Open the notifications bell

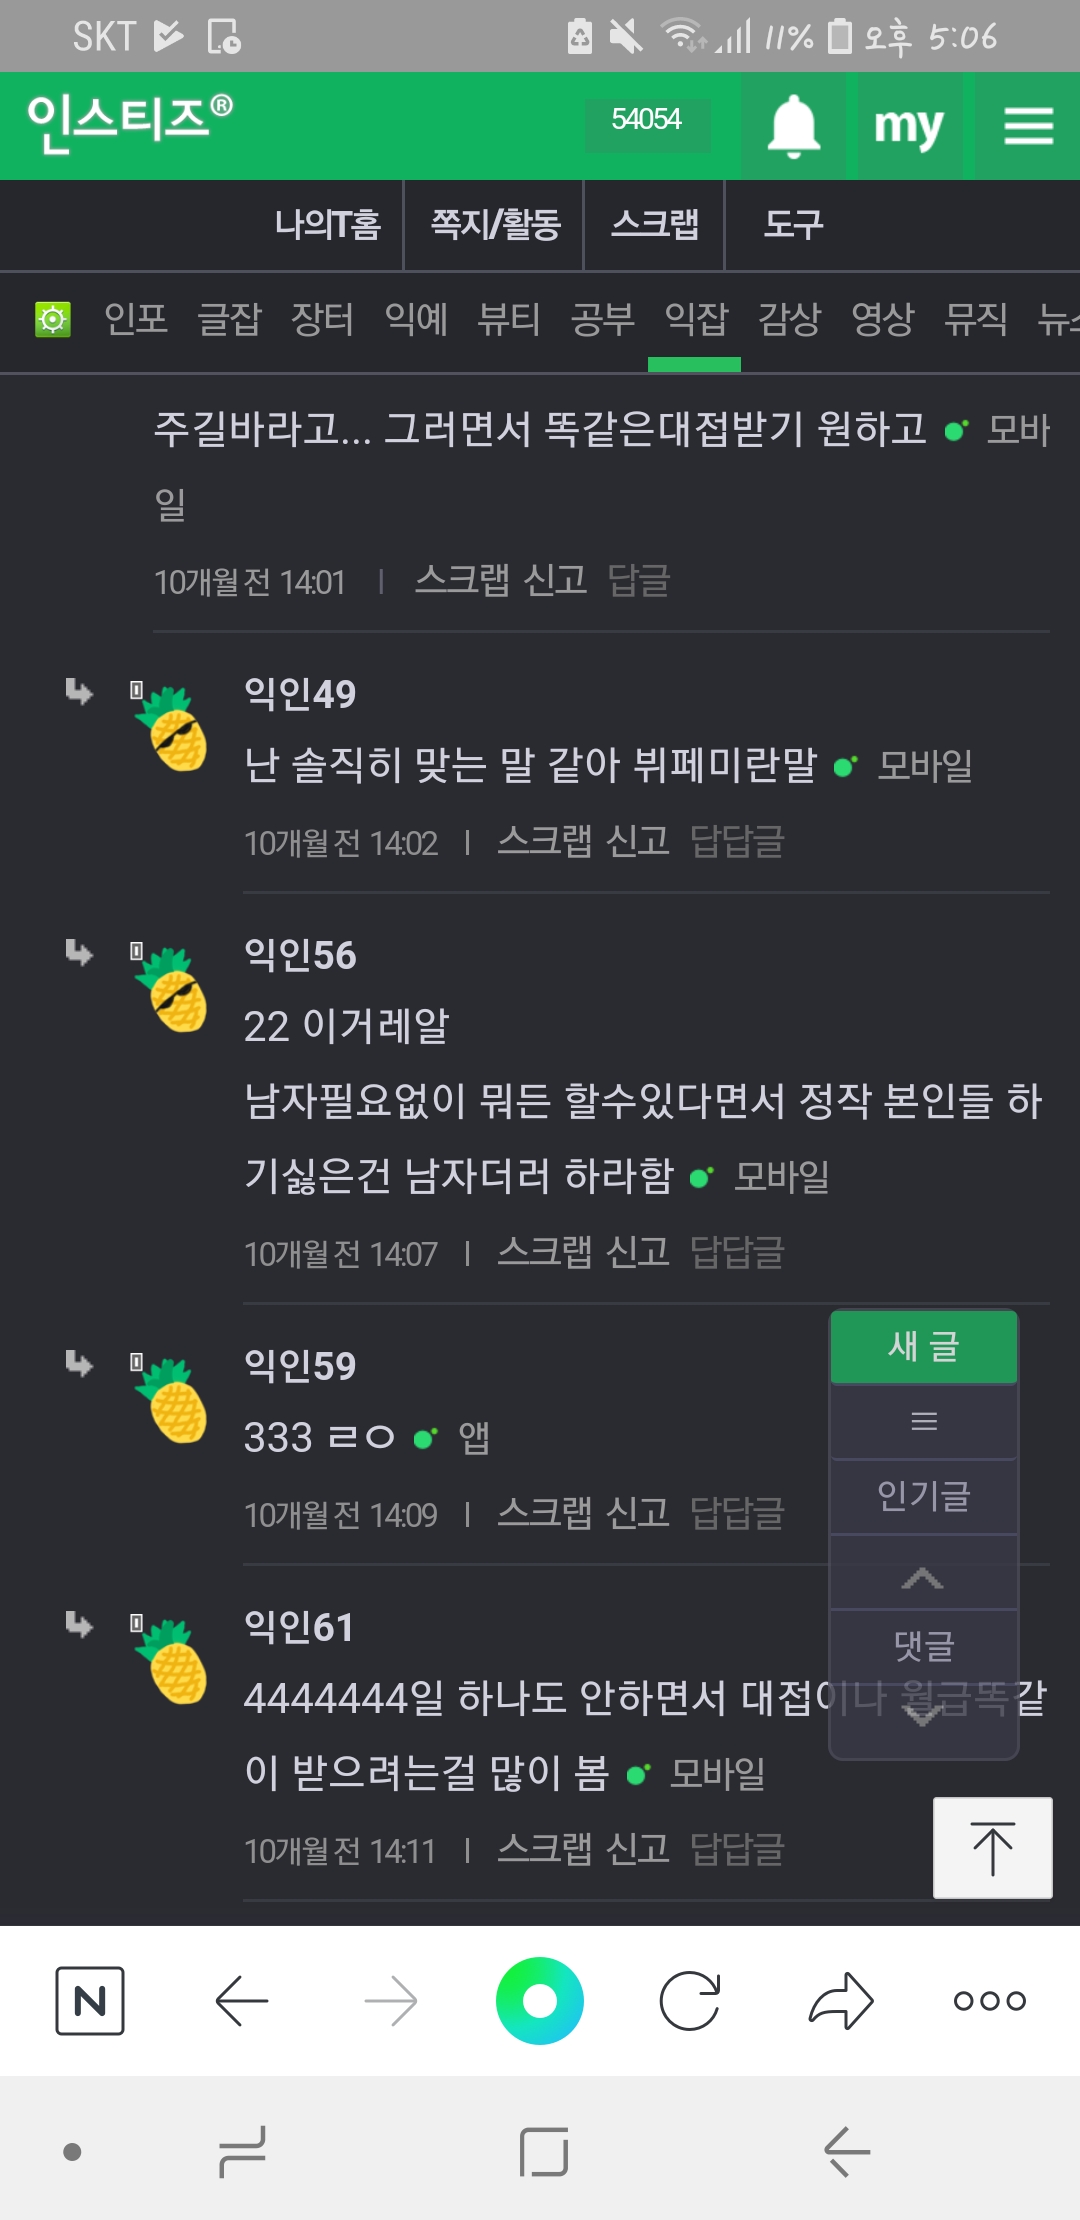click(x=793, y=127)
